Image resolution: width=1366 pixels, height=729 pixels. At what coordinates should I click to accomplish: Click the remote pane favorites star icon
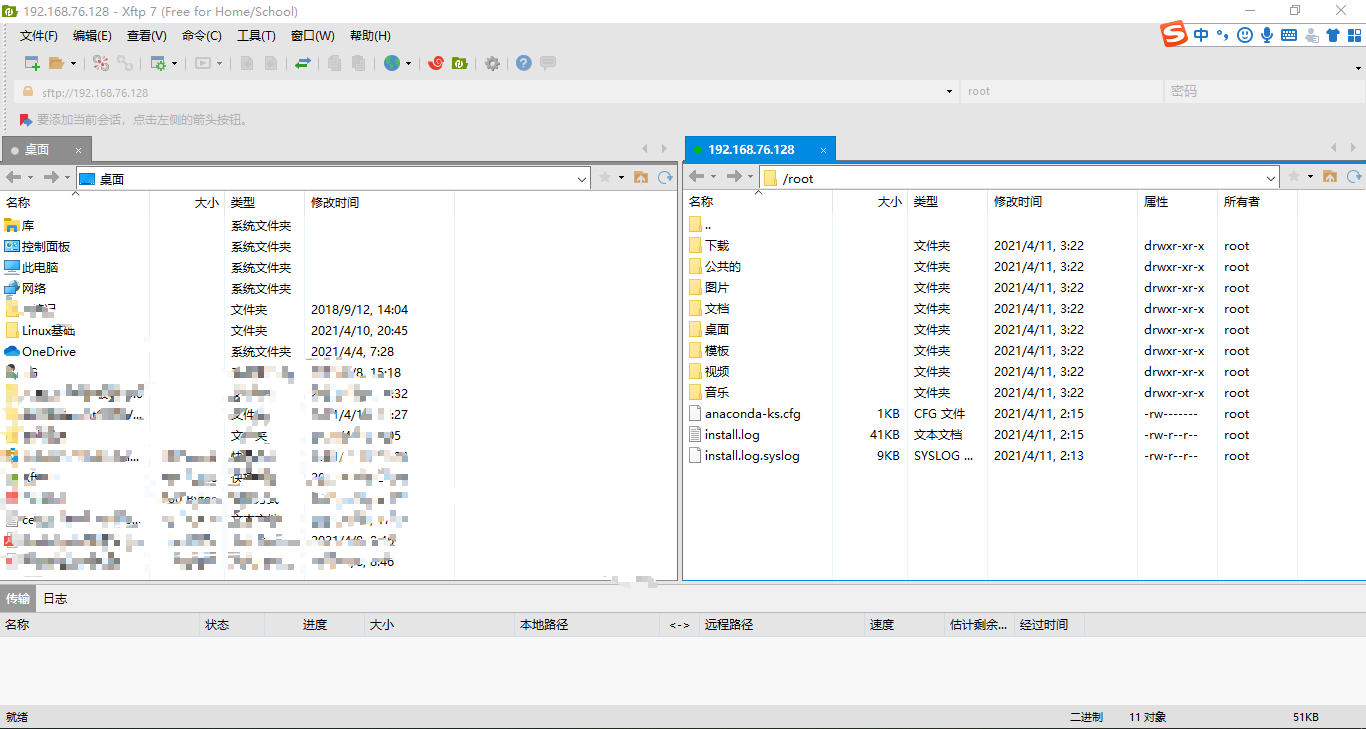tap(1294, 177)
